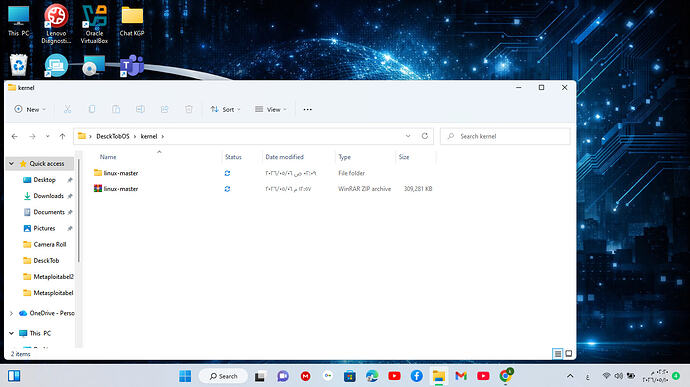Open Downloads in Quick access

[x=48, y=196]
